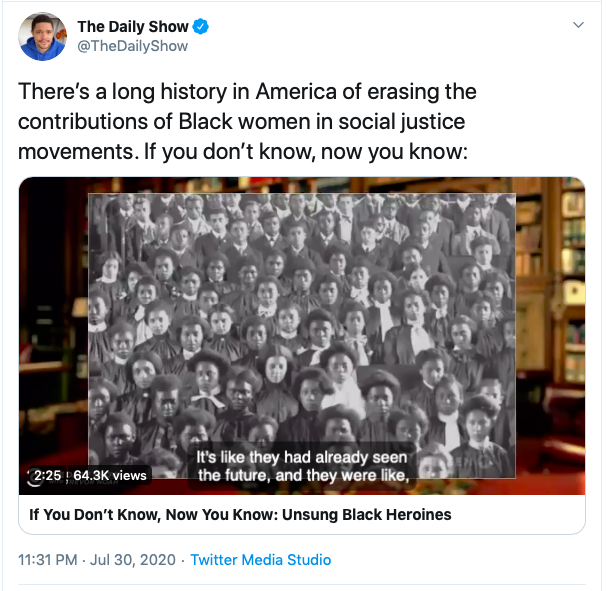Open The Daily Show display name
The image size is (607, 591).
[133, 26]
